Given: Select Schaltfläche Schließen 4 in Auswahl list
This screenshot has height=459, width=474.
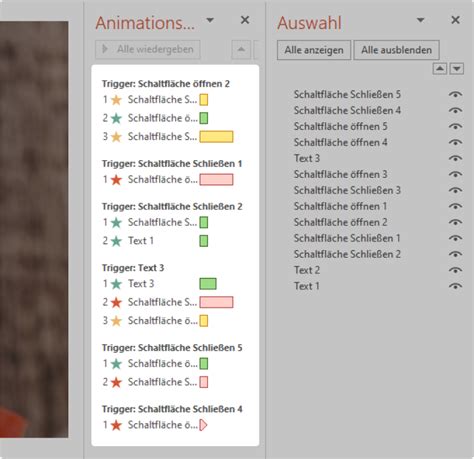Looking at the screenshot, I should point(347,110).
